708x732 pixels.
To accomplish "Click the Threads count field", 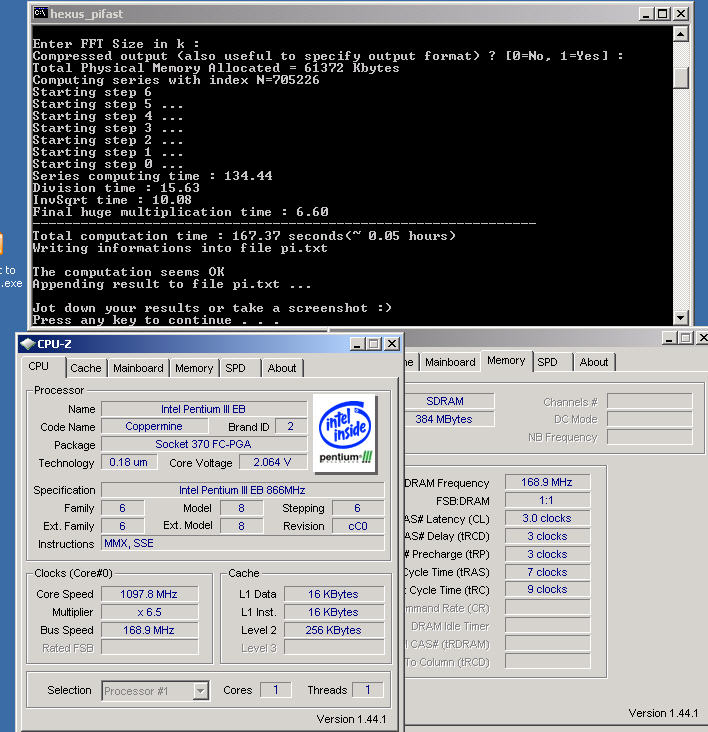I will click(x=368, y=690).
